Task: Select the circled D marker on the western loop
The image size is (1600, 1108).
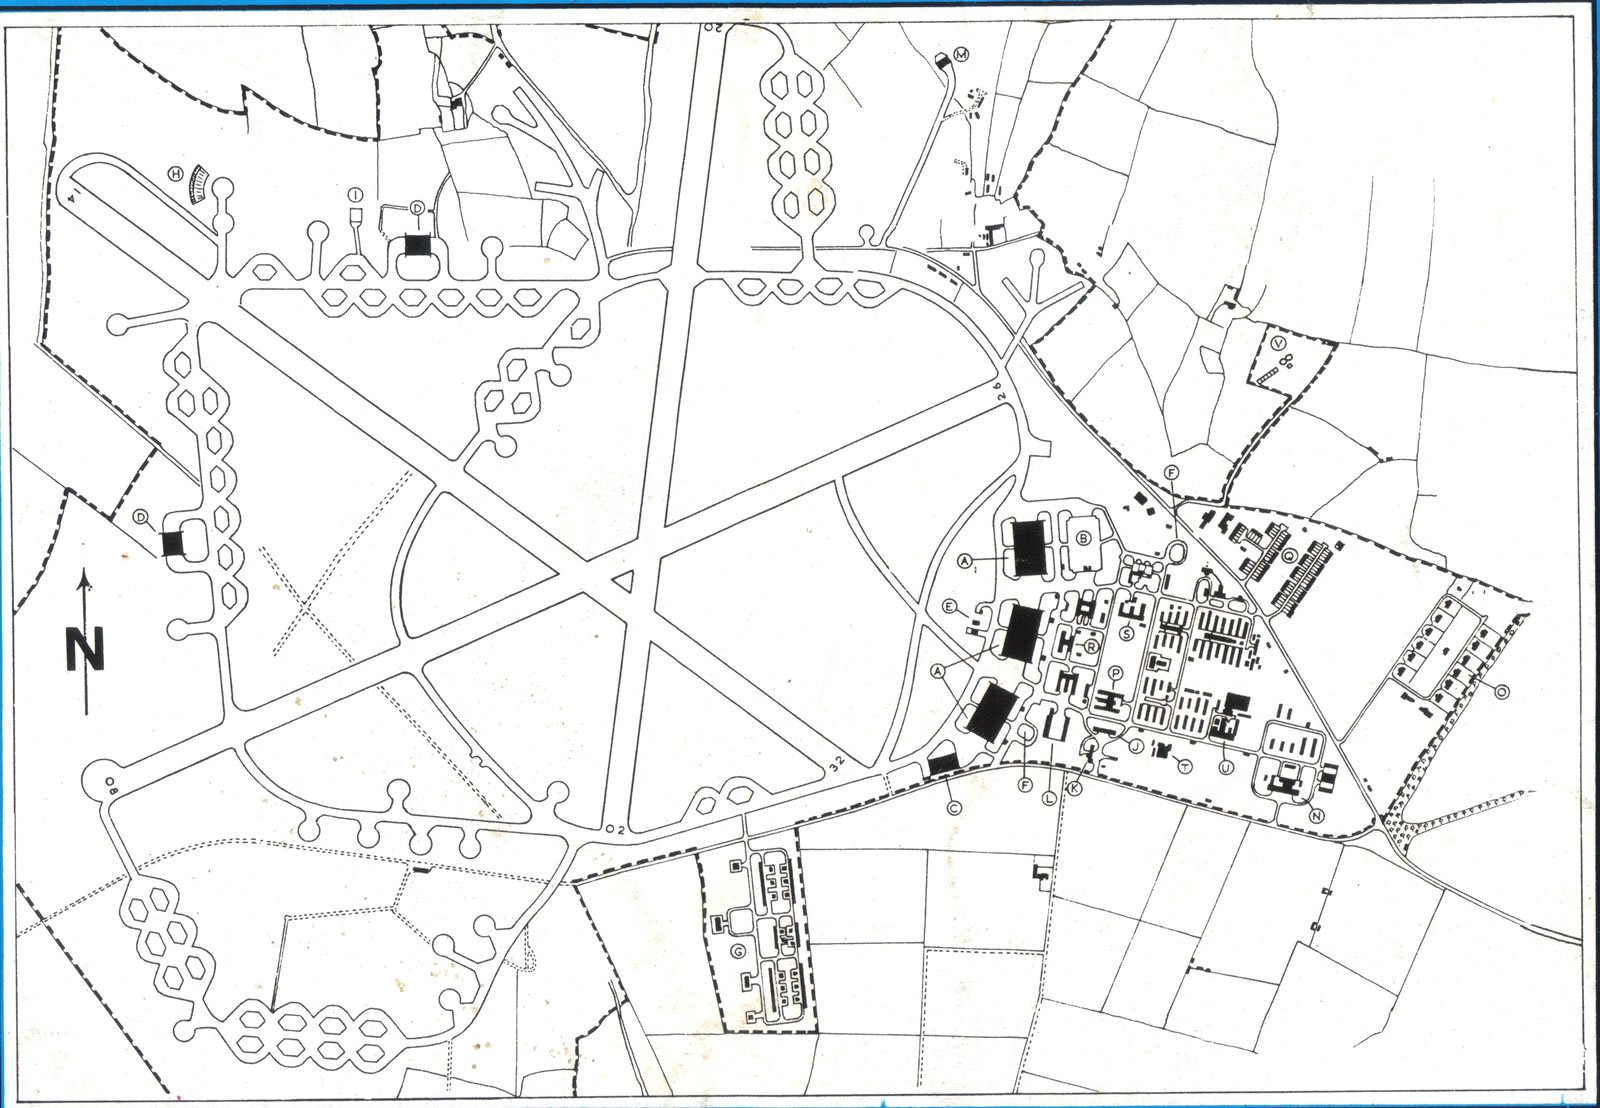Action: pyautogui.click(x=140, y=518)
